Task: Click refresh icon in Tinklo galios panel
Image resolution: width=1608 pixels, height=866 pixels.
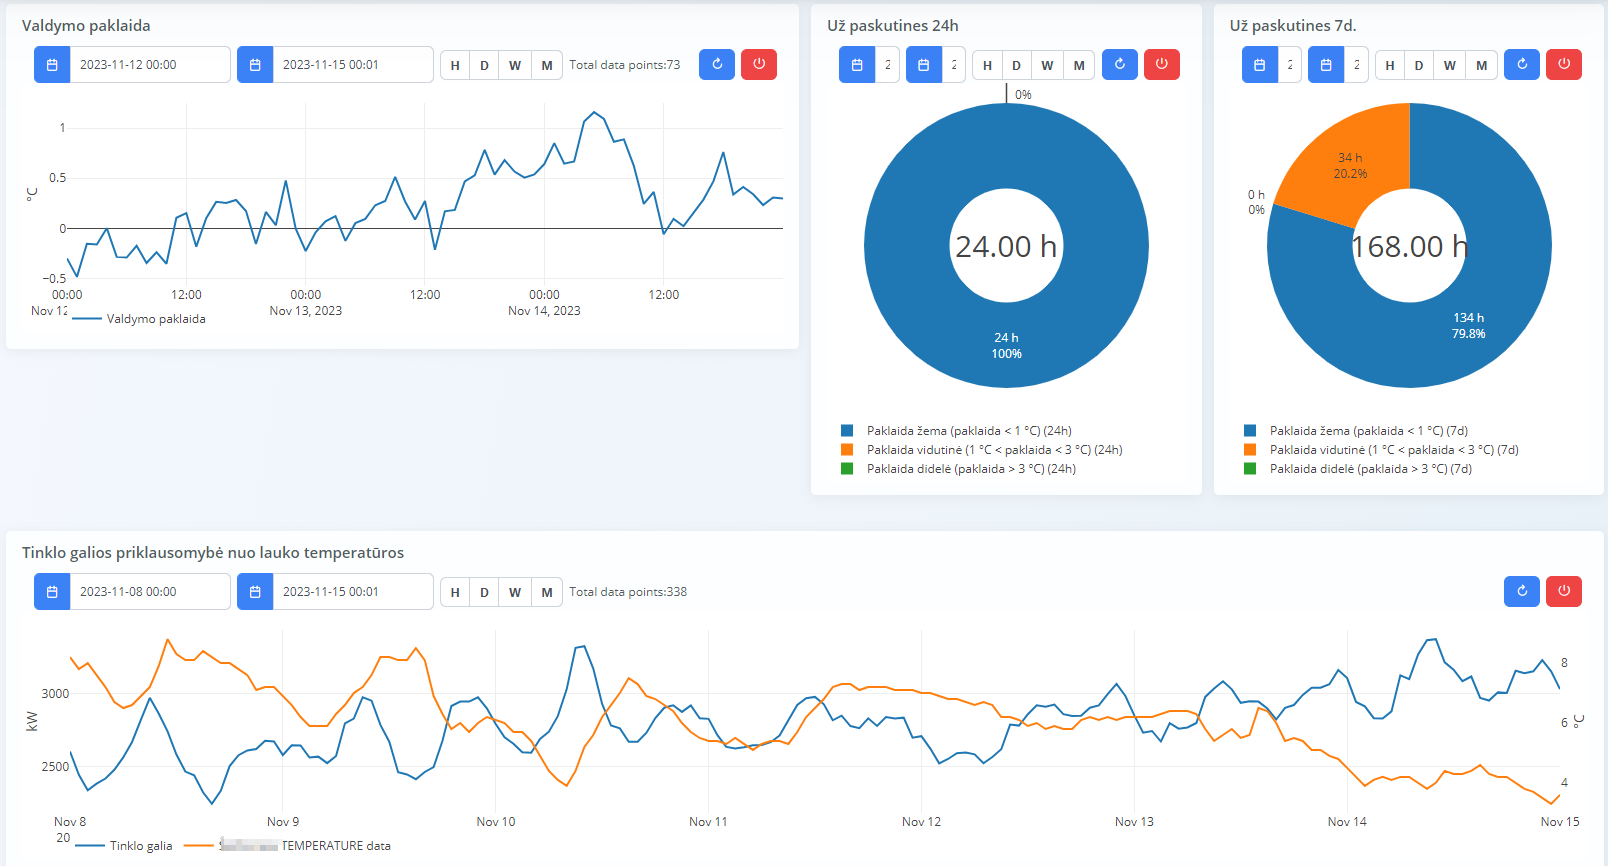Action: 1521,592
